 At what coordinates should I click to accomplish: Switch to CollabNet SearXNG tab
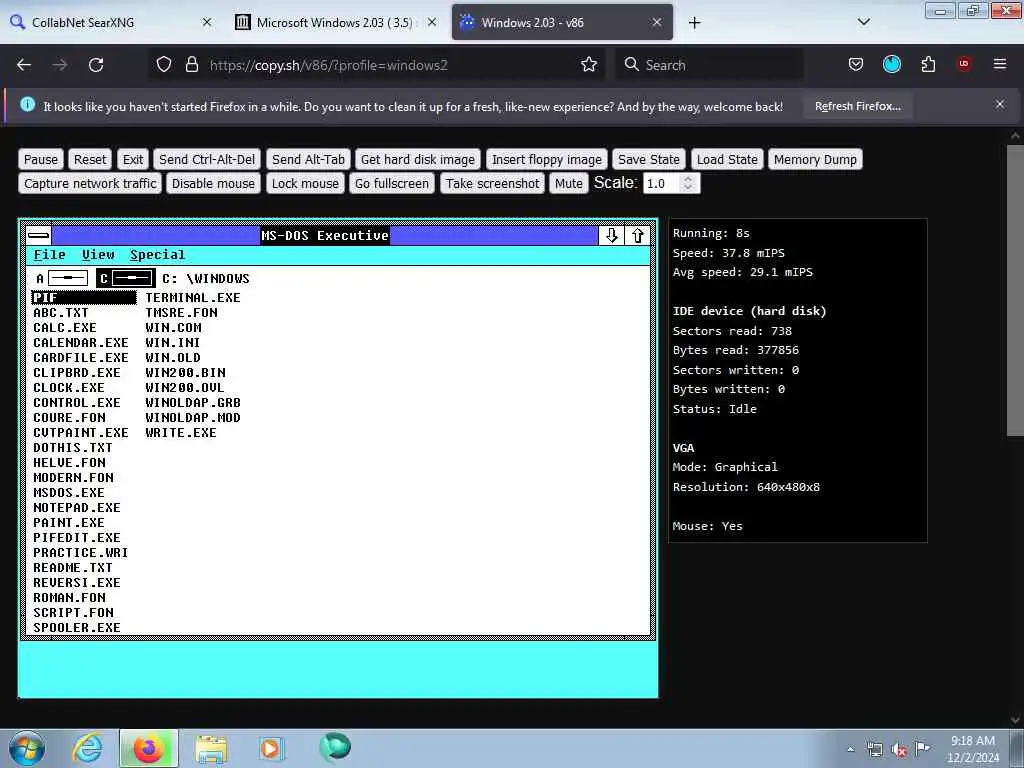pos(111,22)
